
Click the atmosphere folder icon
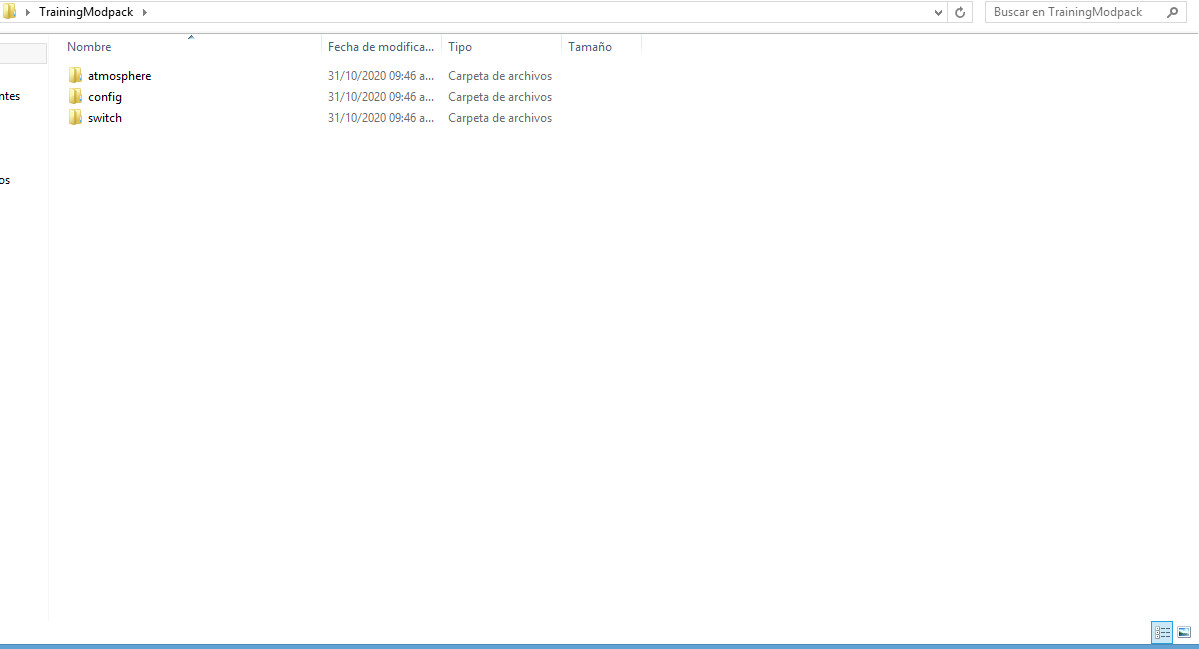(x=75, y=76)
